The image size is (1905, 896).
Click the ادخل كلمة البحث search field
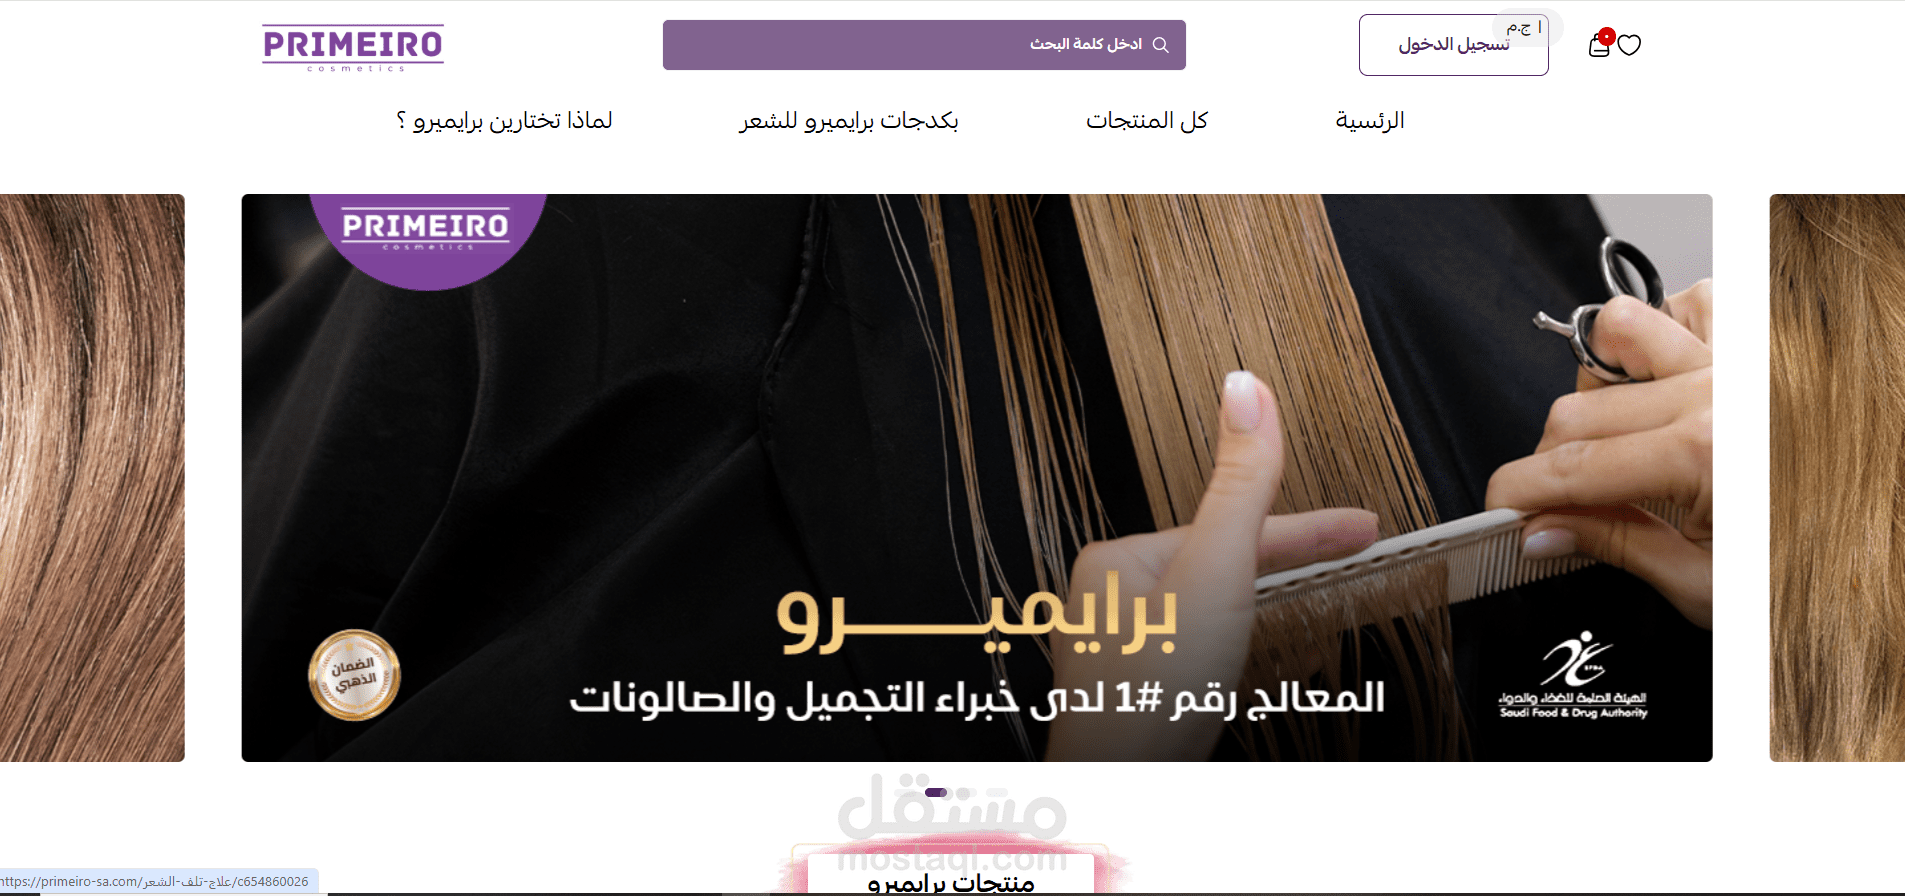point(924,45)
